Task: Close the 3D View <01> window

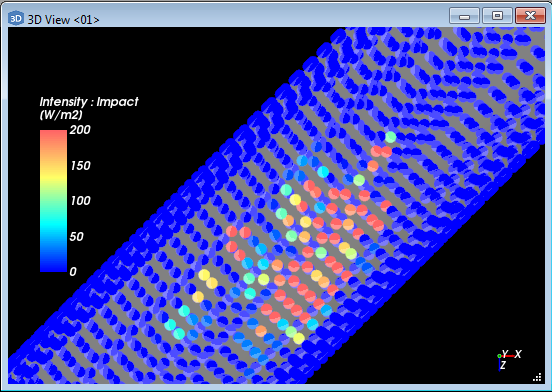Action: click(x=530, y=16)
